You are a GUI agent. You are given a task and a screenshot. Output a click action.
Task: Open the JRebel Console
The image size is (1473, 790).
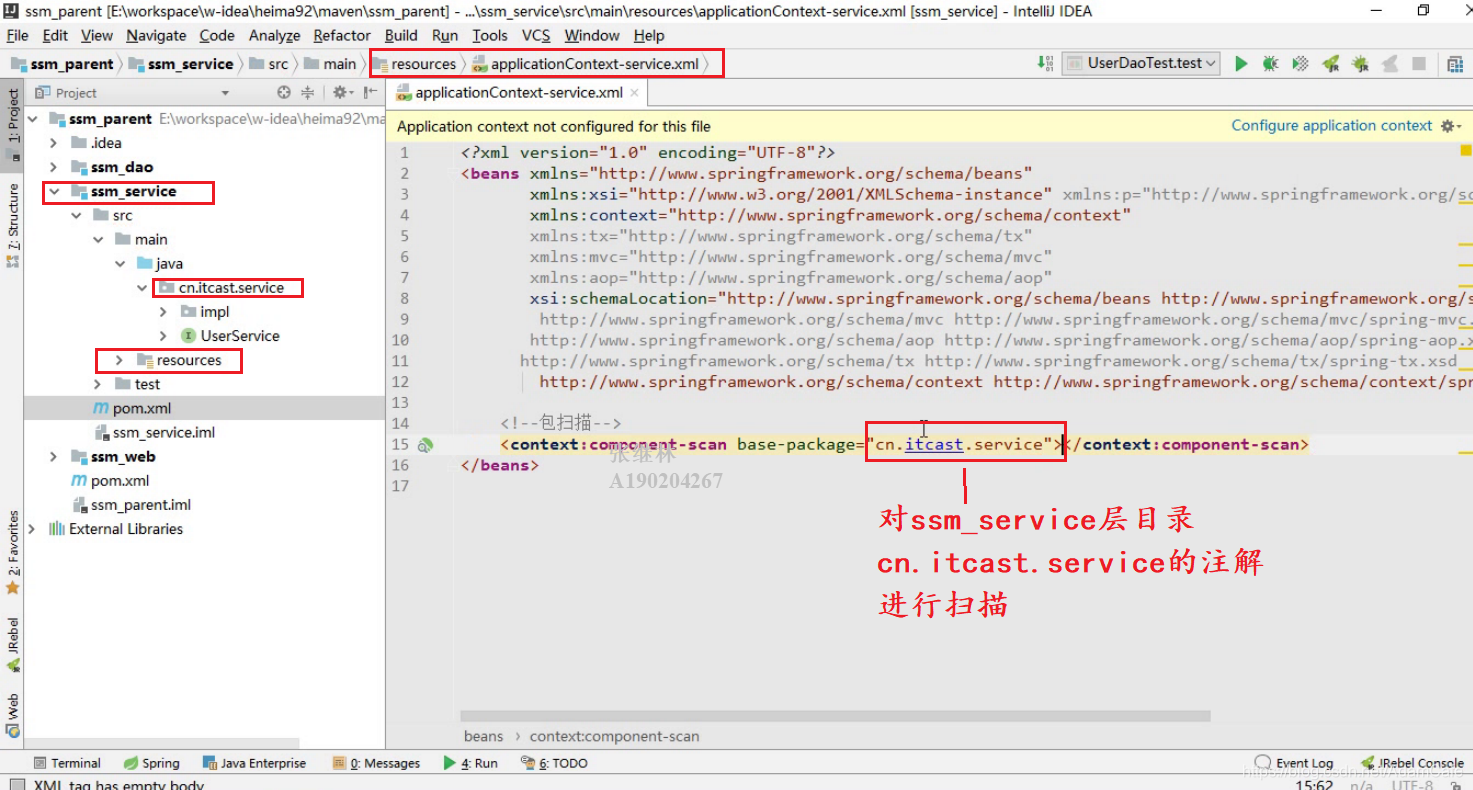click(x=1412, y=763)
